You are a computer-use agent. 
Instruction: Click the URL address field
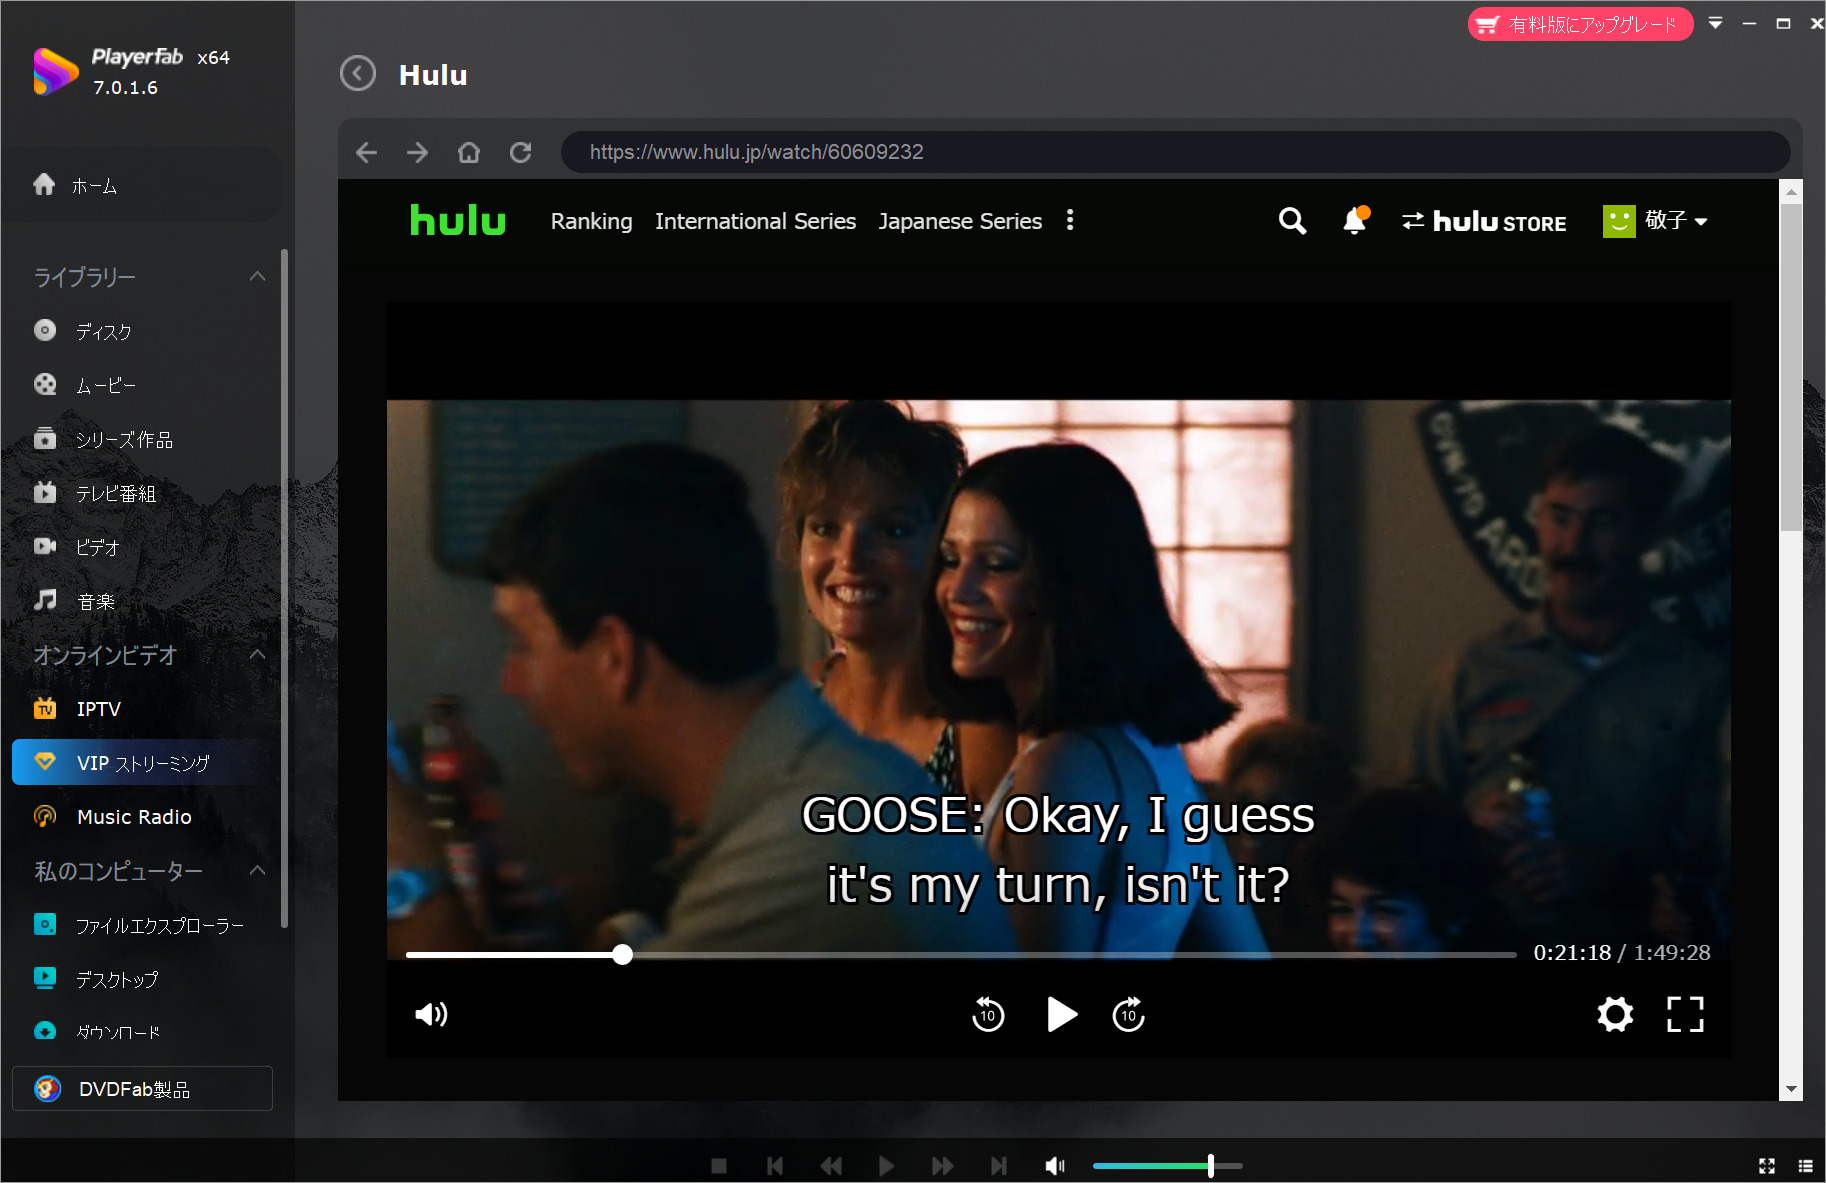coord(1175,152)
